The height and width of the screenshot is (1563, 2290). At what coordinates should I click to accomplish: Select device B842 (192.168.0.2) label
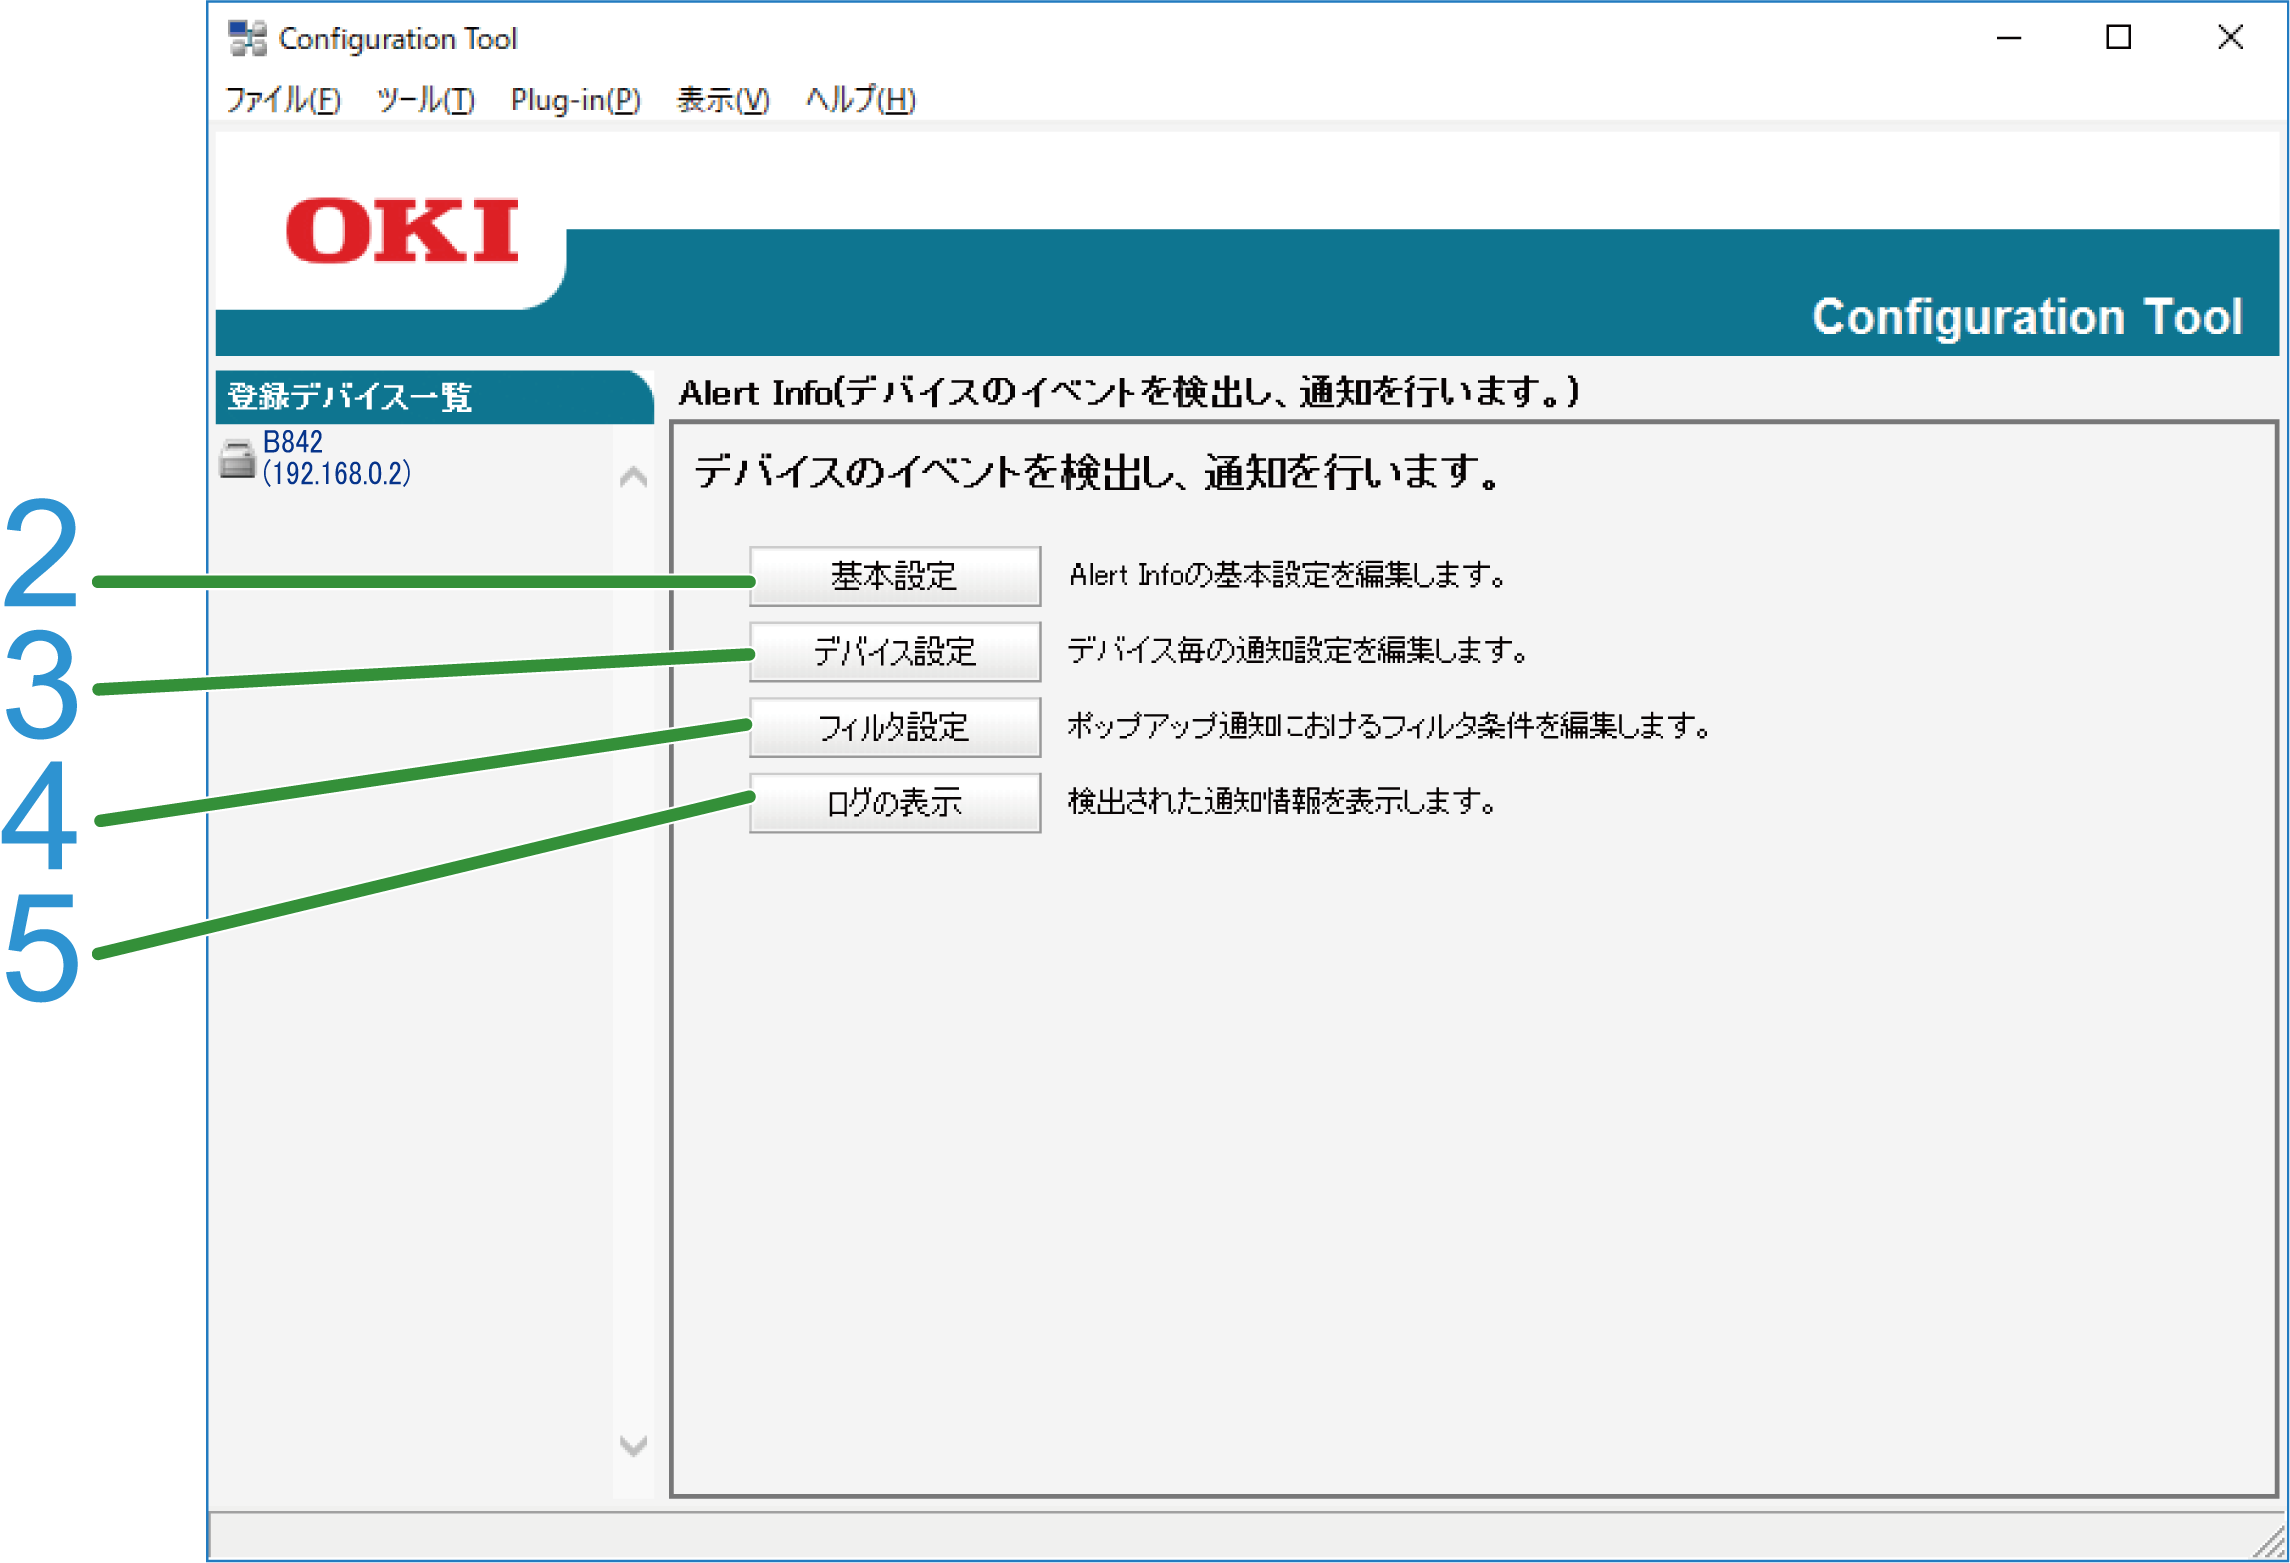point(336,458)
